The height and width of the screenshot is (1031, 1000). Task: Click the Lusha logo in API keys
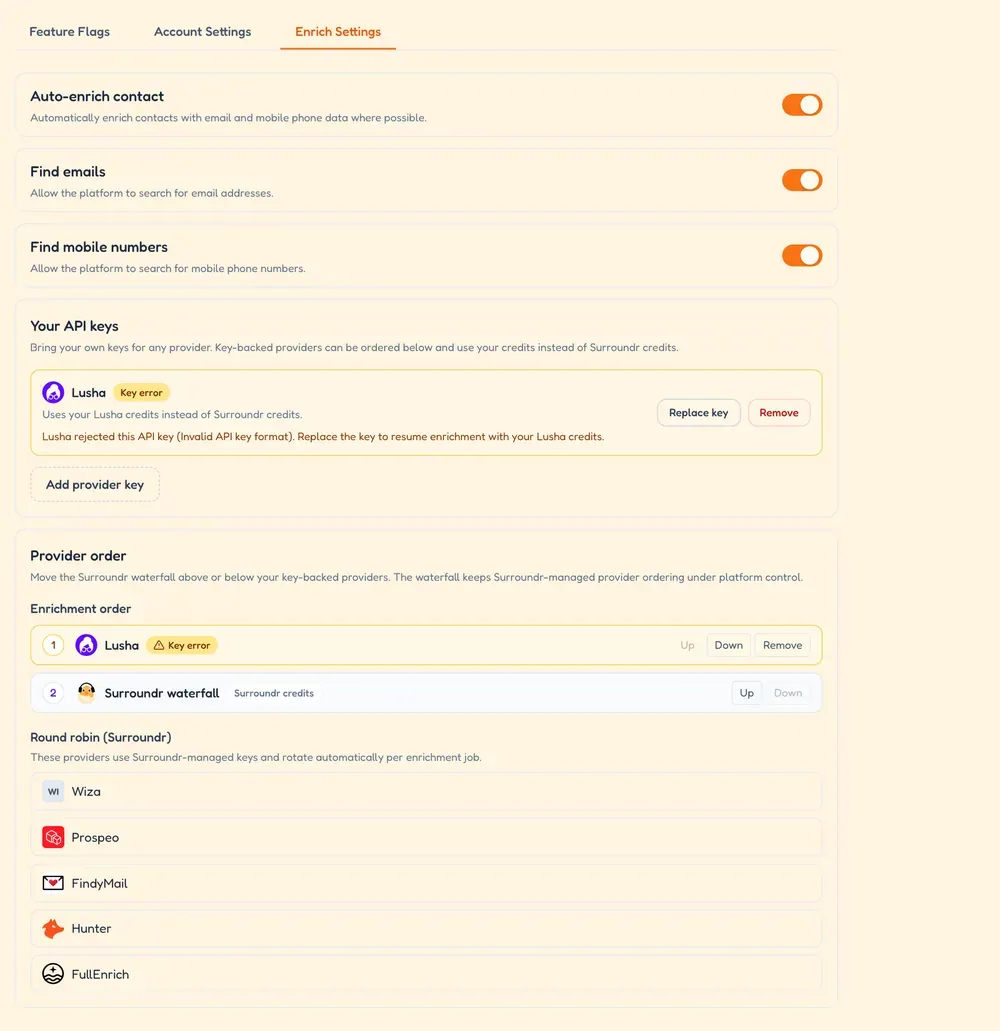coord(53,393)
